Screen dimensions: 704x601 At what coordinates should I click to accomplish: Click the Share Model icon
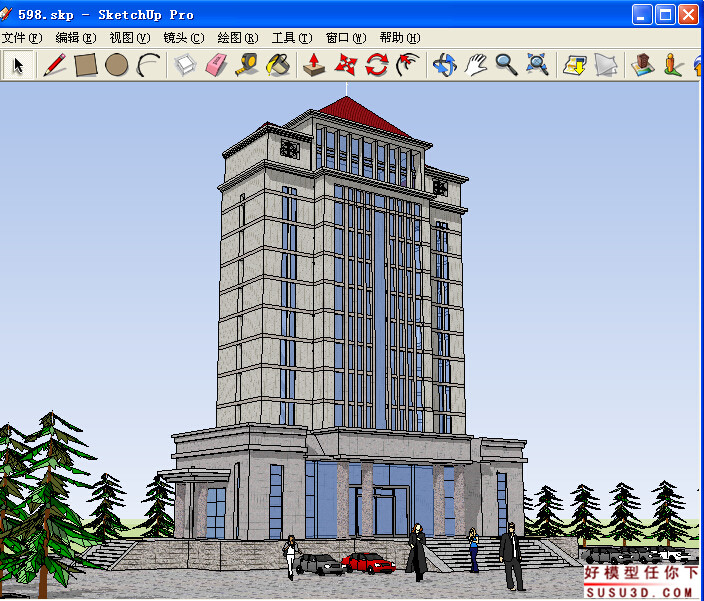coord(606,66)
